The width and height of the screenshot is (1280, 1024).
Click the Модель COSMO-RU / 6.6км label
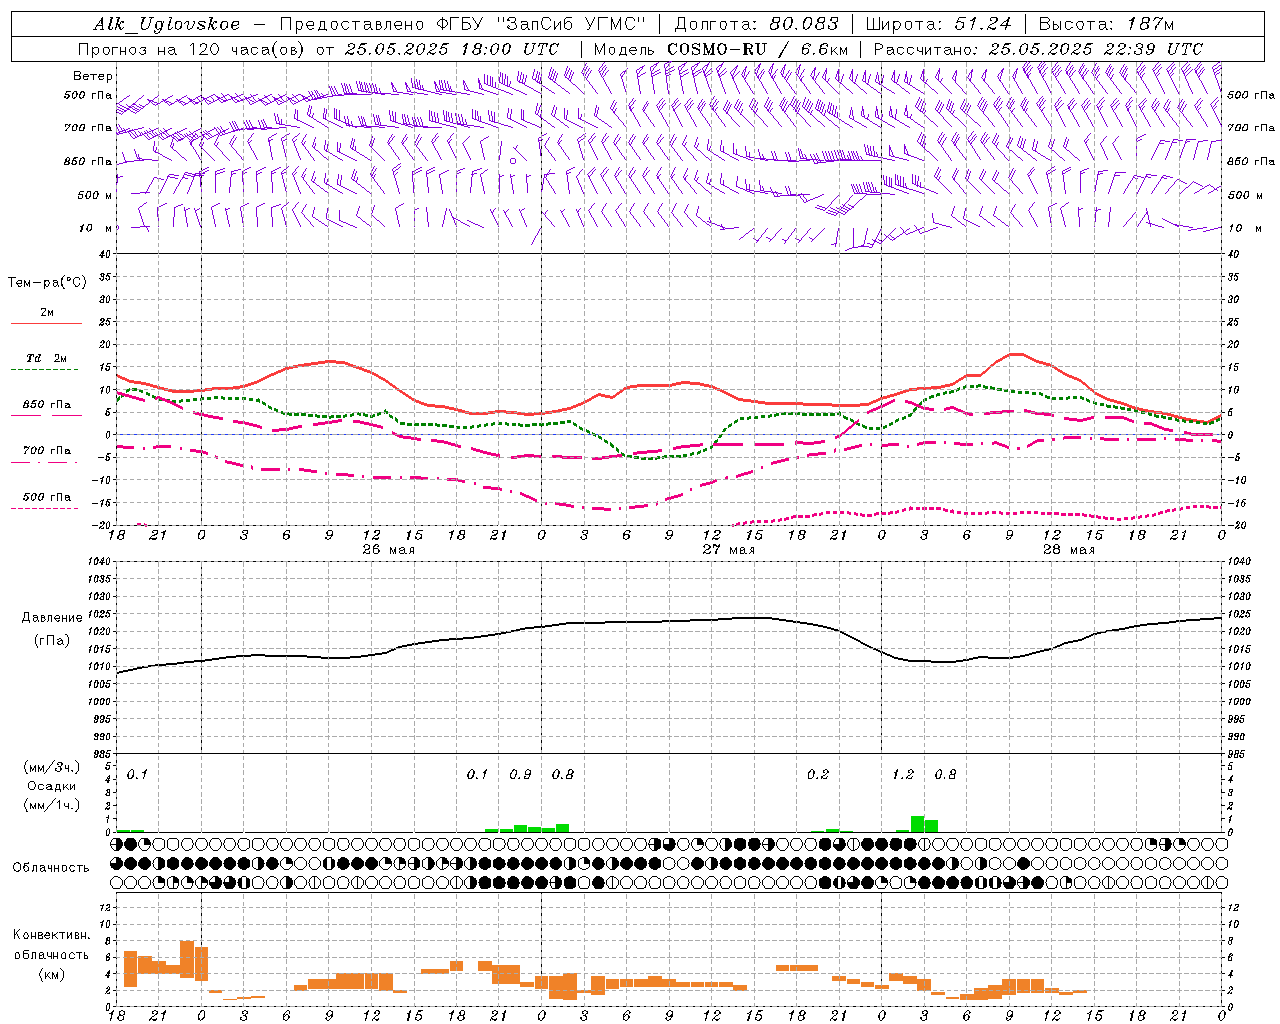[x=721, y=49]
